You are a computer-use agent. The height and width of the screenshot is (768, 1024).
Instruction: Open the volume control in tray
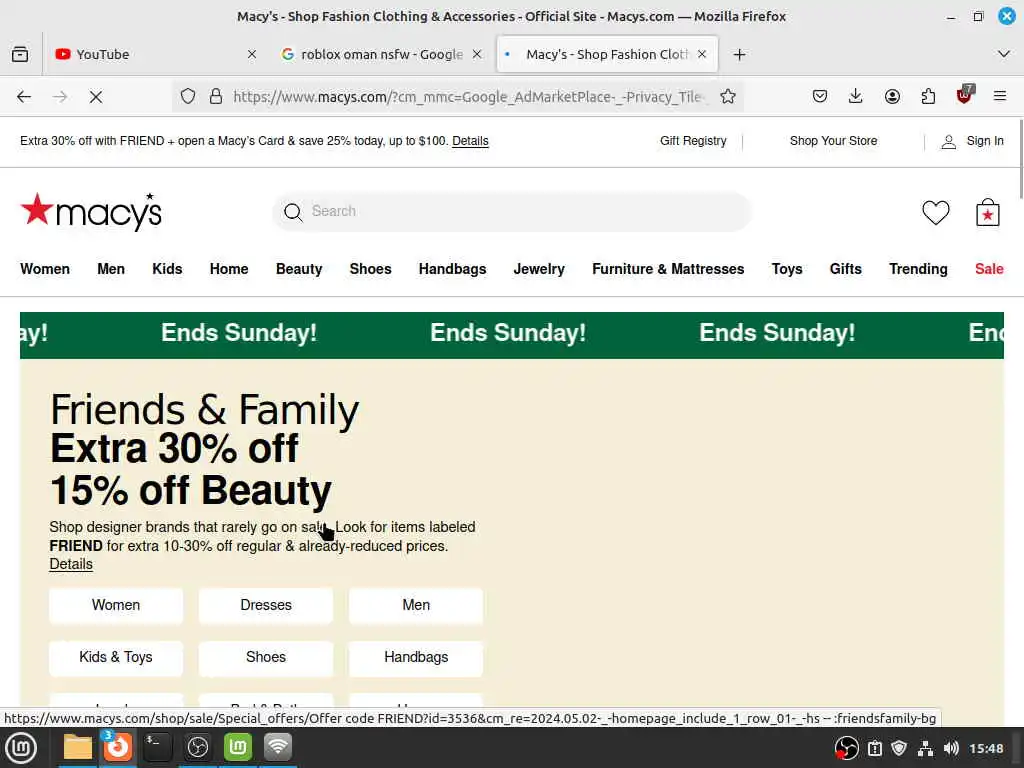point(951,748)
